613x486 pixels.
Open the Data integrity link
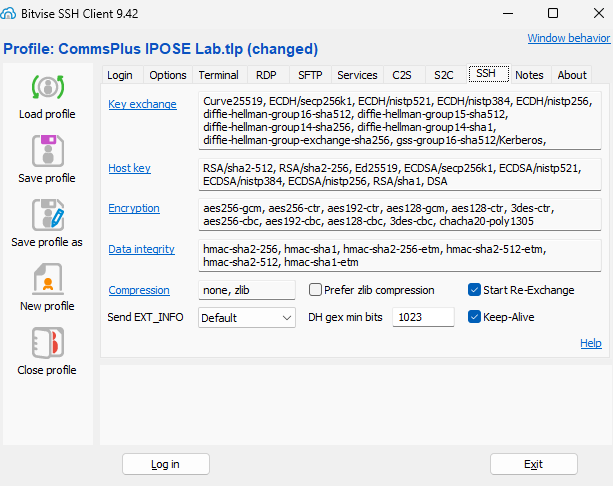click(142, 249)
